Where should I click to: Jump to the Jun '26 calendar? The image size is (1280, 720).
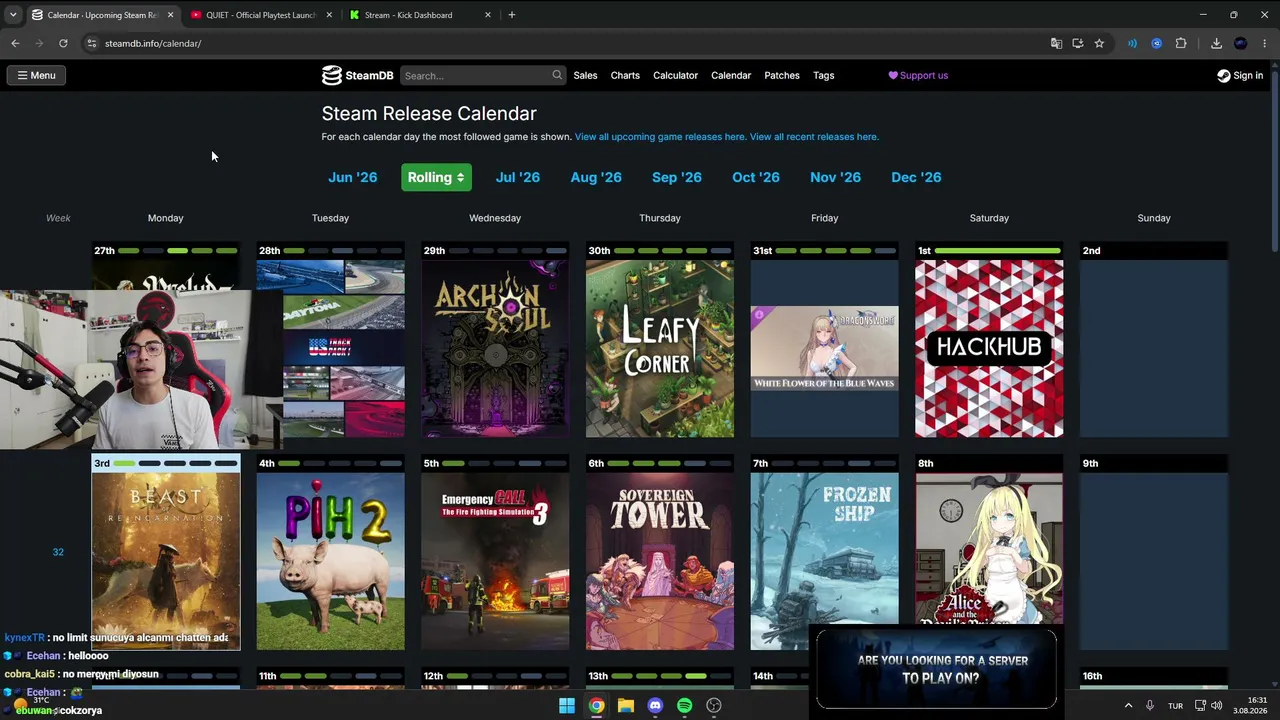(x=353, y=177)
